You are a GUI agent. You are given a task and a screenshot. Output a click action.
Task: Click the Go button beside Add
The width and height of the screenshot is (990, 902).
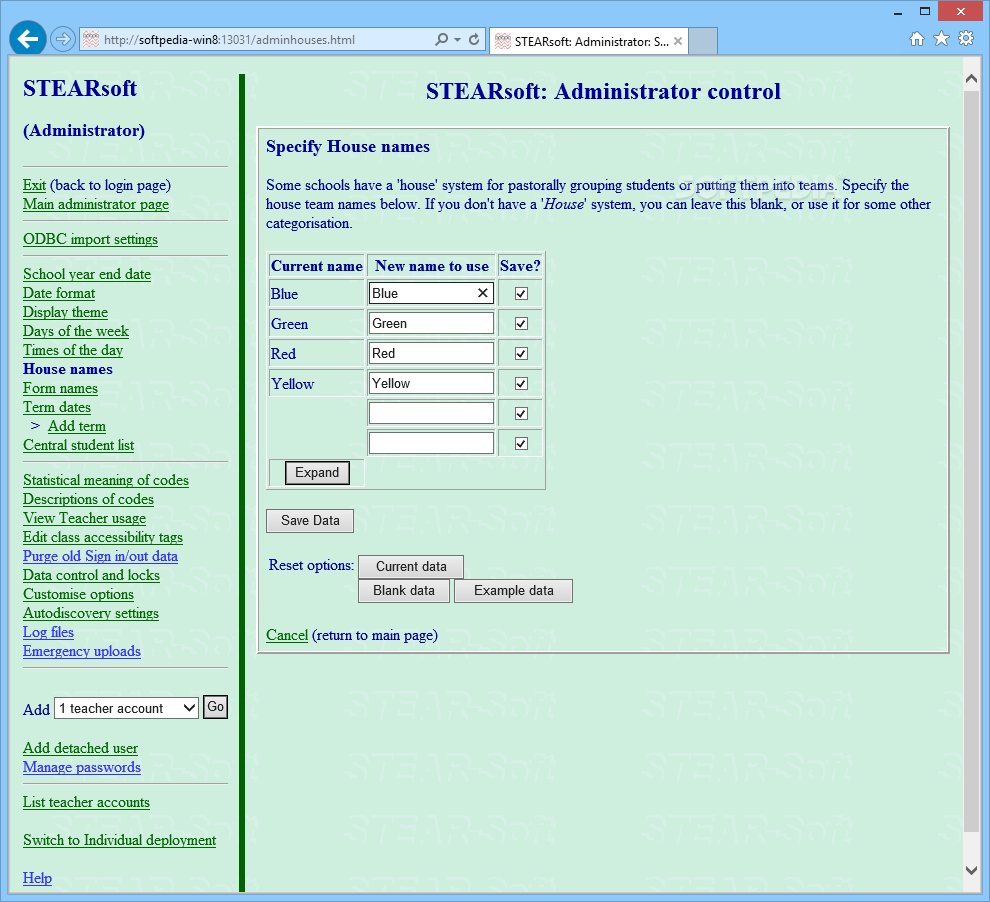215,707
